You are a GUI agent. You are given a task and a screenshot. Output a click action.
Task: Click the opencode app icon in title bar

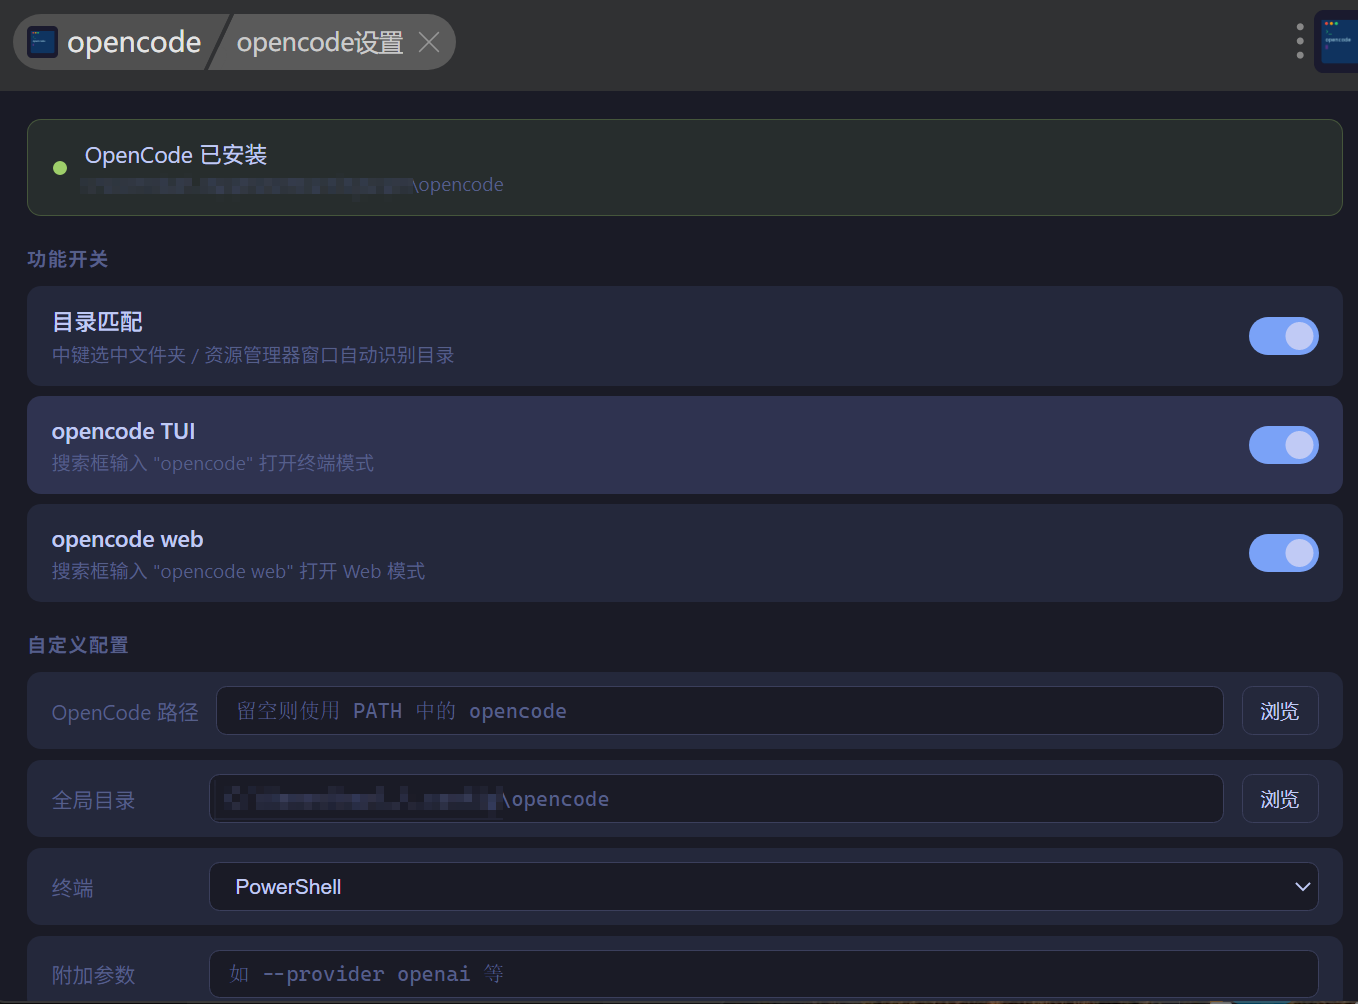point(42,42)
